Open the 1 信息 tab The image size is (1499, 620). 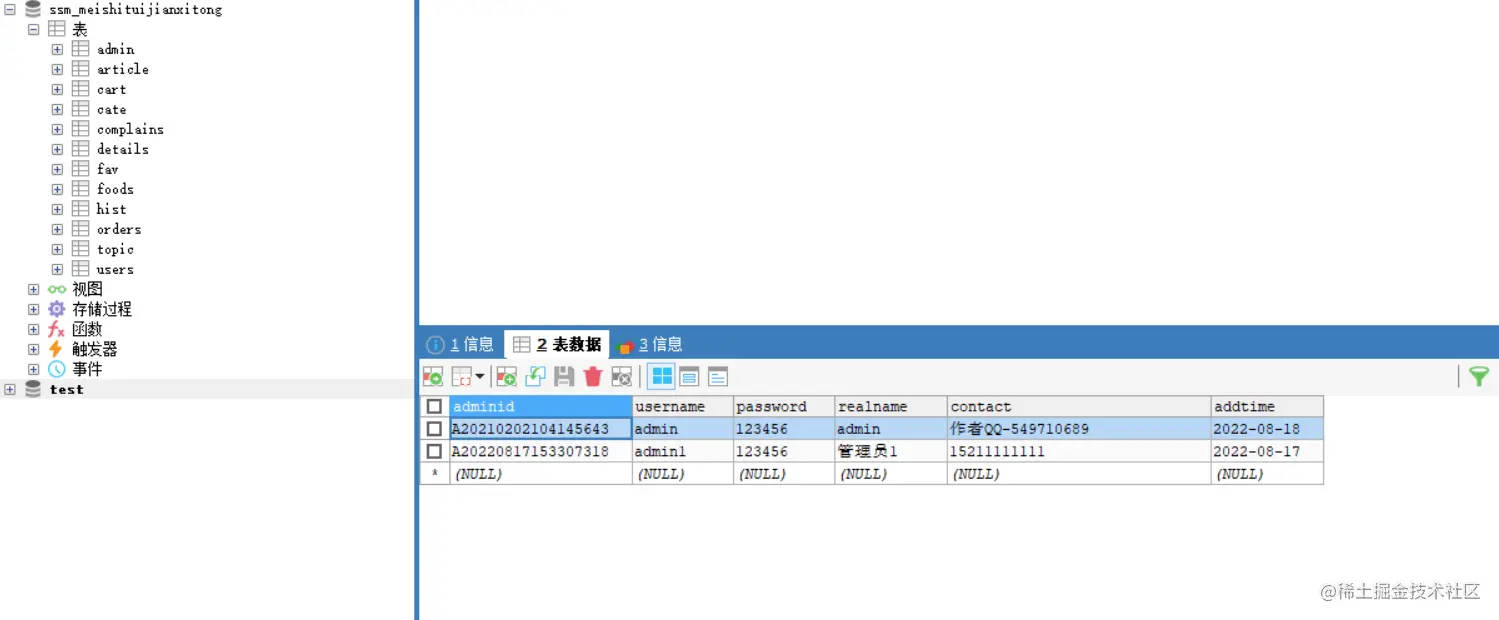pos(460,344)
